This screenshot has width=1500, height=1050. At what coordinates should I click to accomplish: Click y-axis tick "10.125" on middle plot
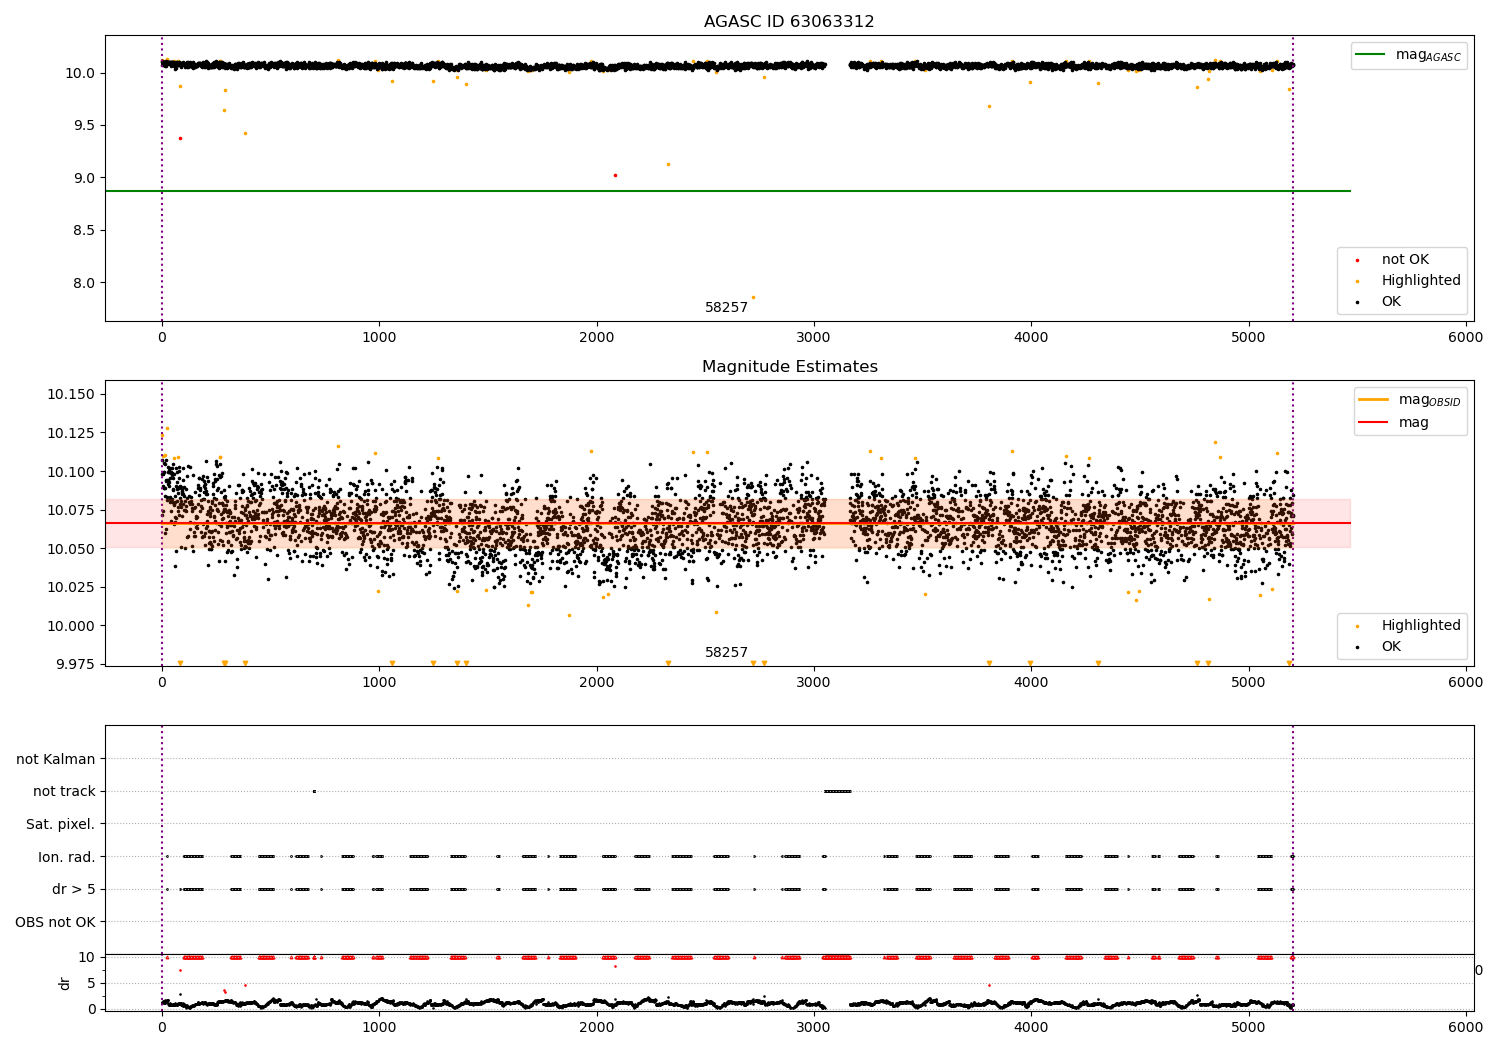72,433
